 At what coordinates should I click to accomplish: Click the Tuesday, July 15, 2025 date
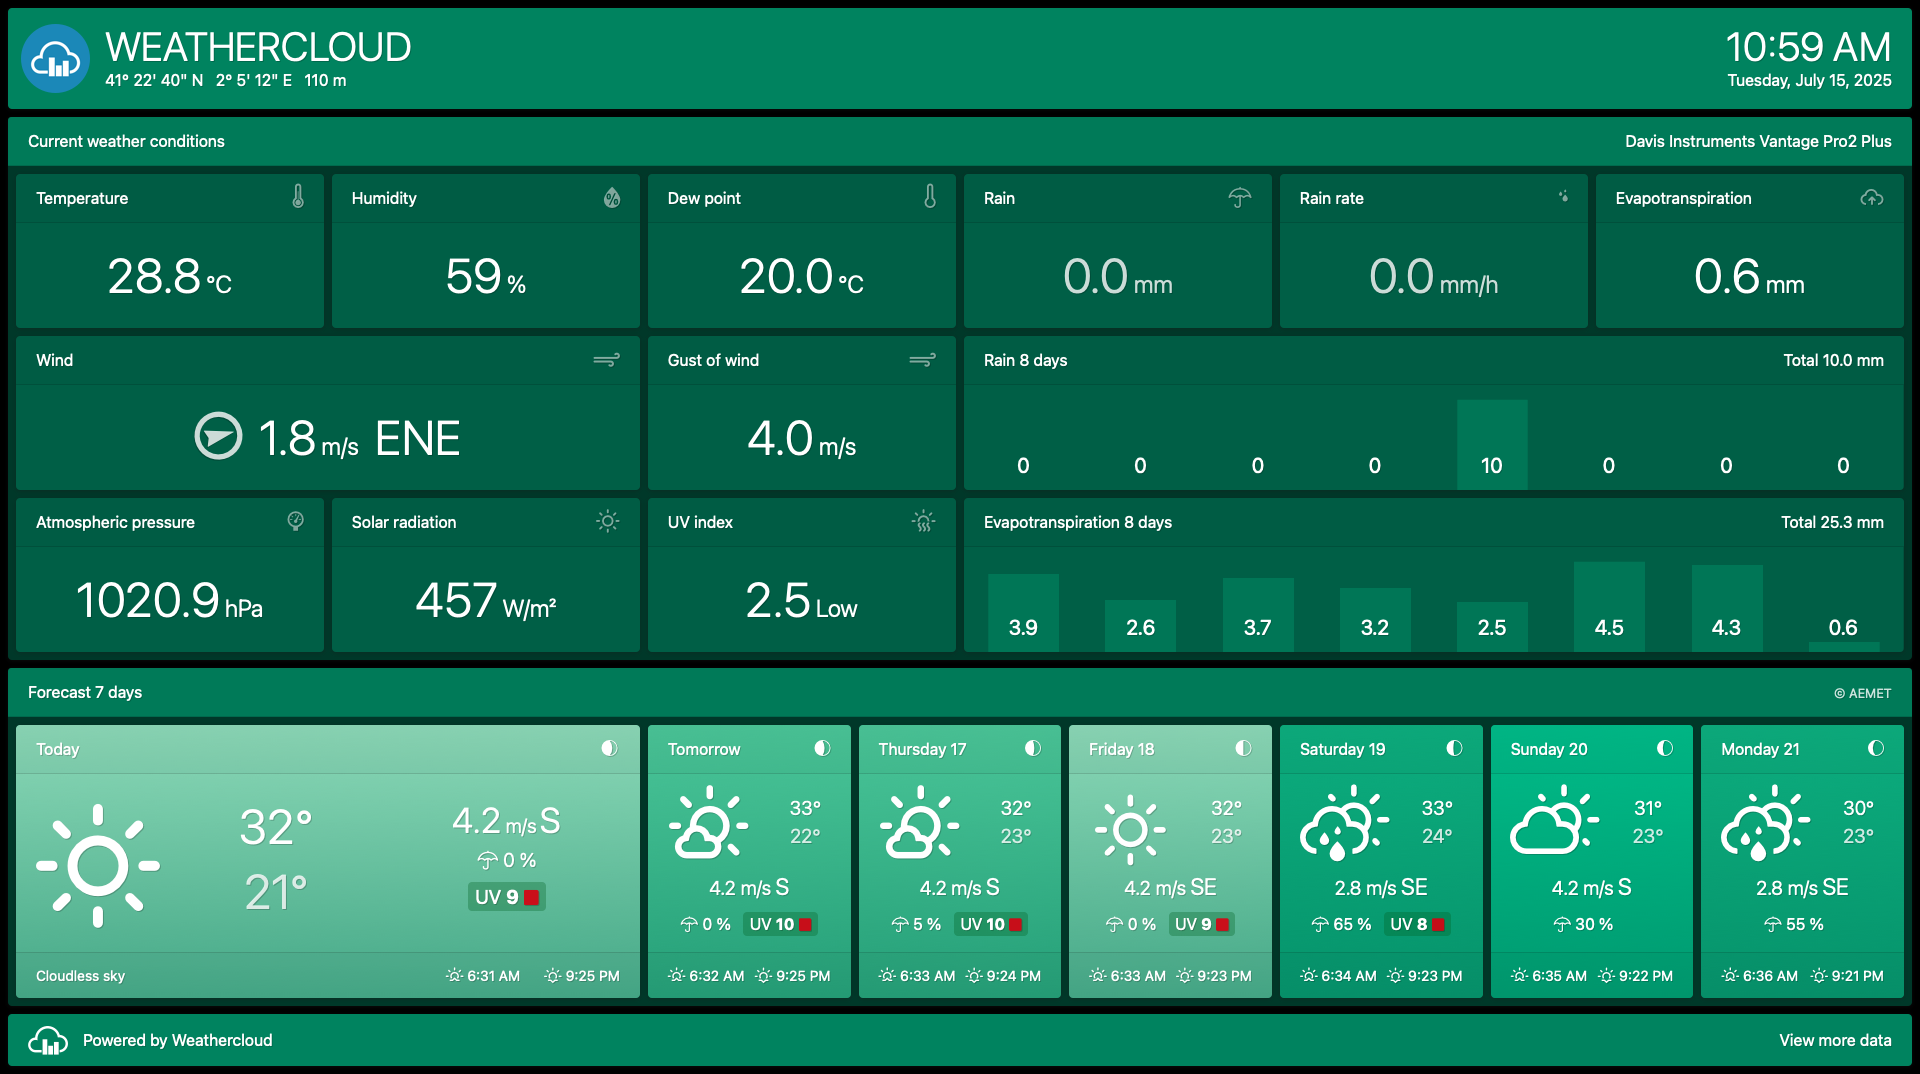1809,80
